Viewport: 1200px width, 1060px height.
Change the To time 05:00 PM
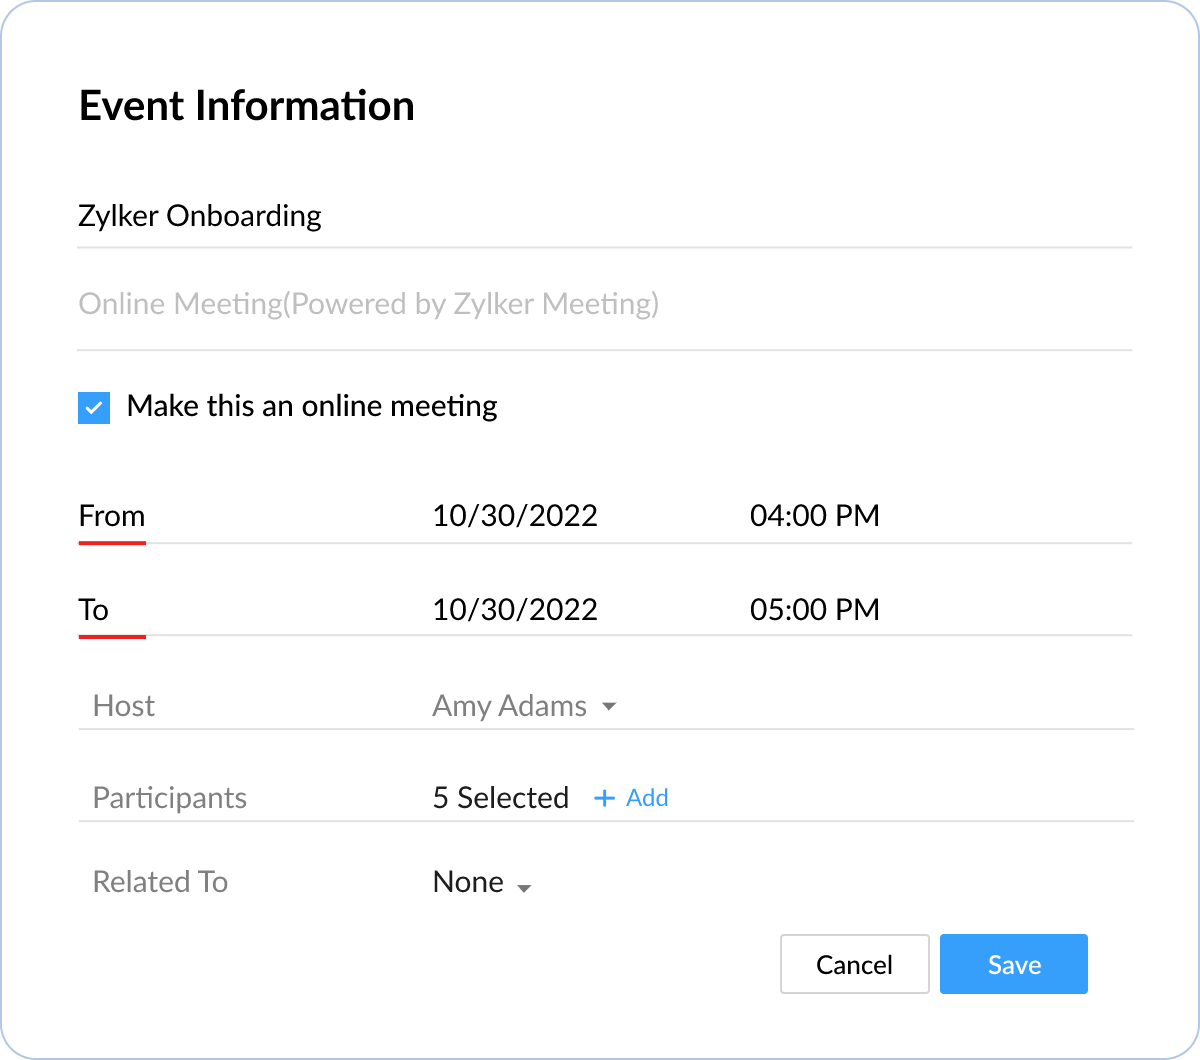[x=815, y=609]
